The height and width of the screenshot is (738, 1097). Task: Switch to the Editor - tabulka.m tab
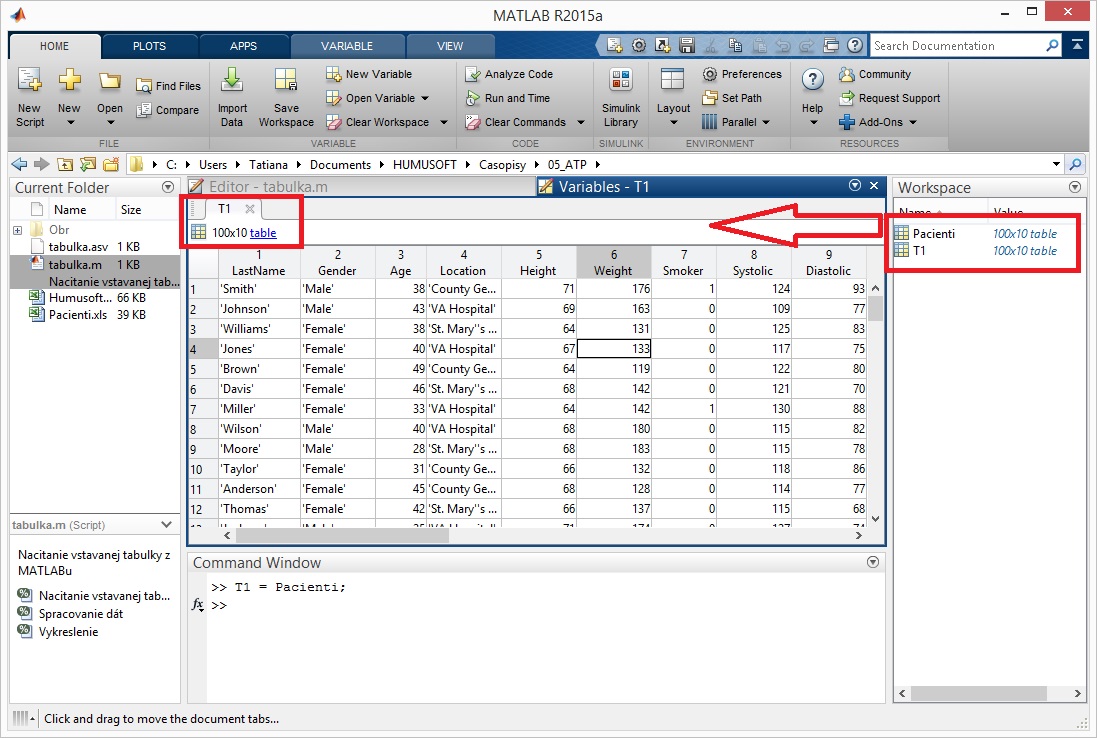pos(361,187)
